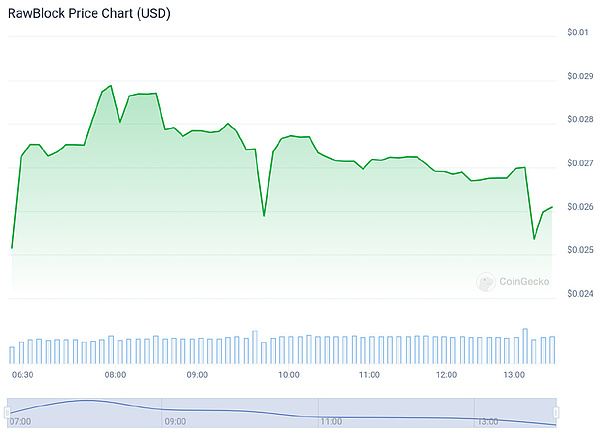Click the sharp price dip before 10:00
Image resolution: width=600 pixels, height=438 pixels.
(x=264, y=215)
